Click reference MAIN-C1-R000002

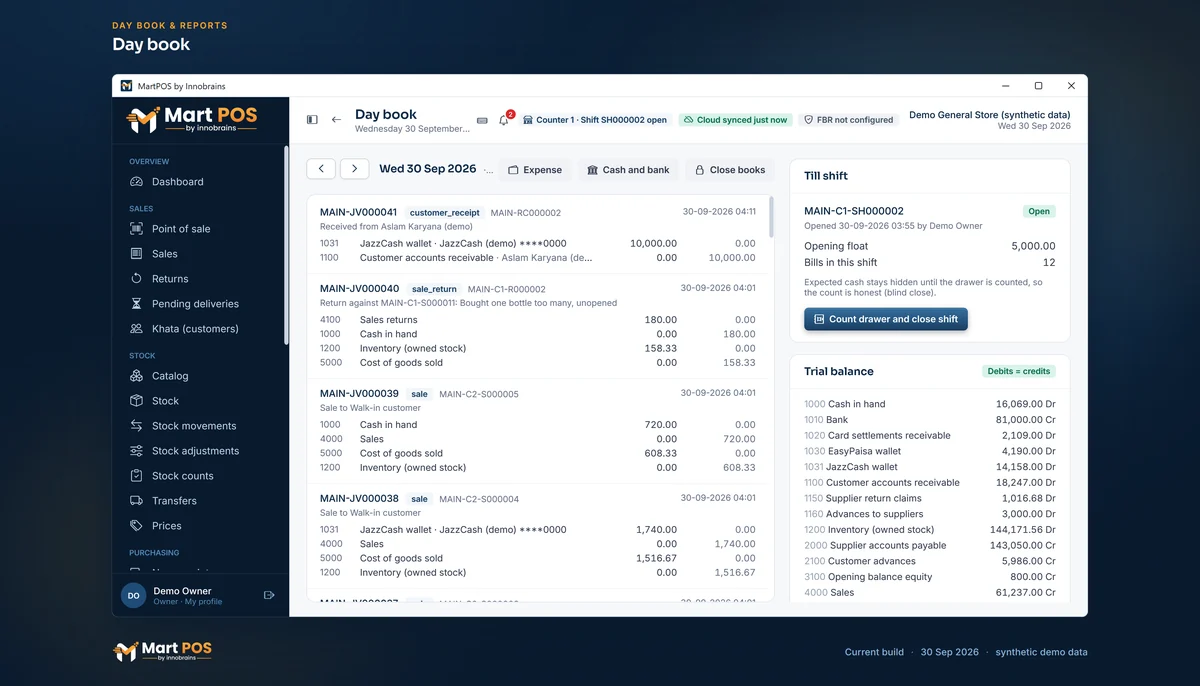[x=507, y=289]
